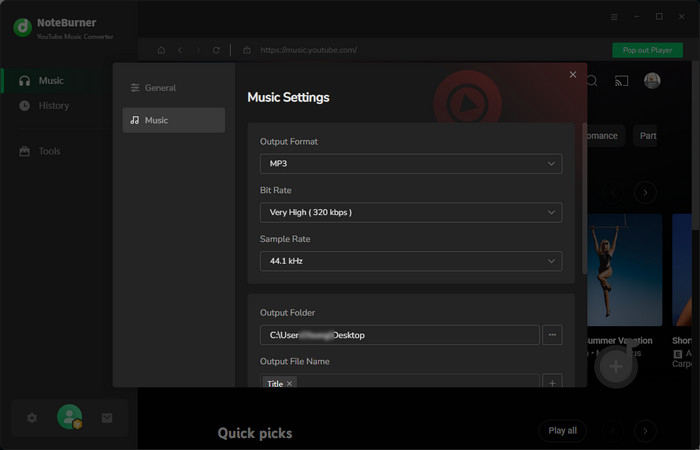Expand the Bit Rate dropdown
The width and height of the screenshot is (700, 450).
[410, 212]
